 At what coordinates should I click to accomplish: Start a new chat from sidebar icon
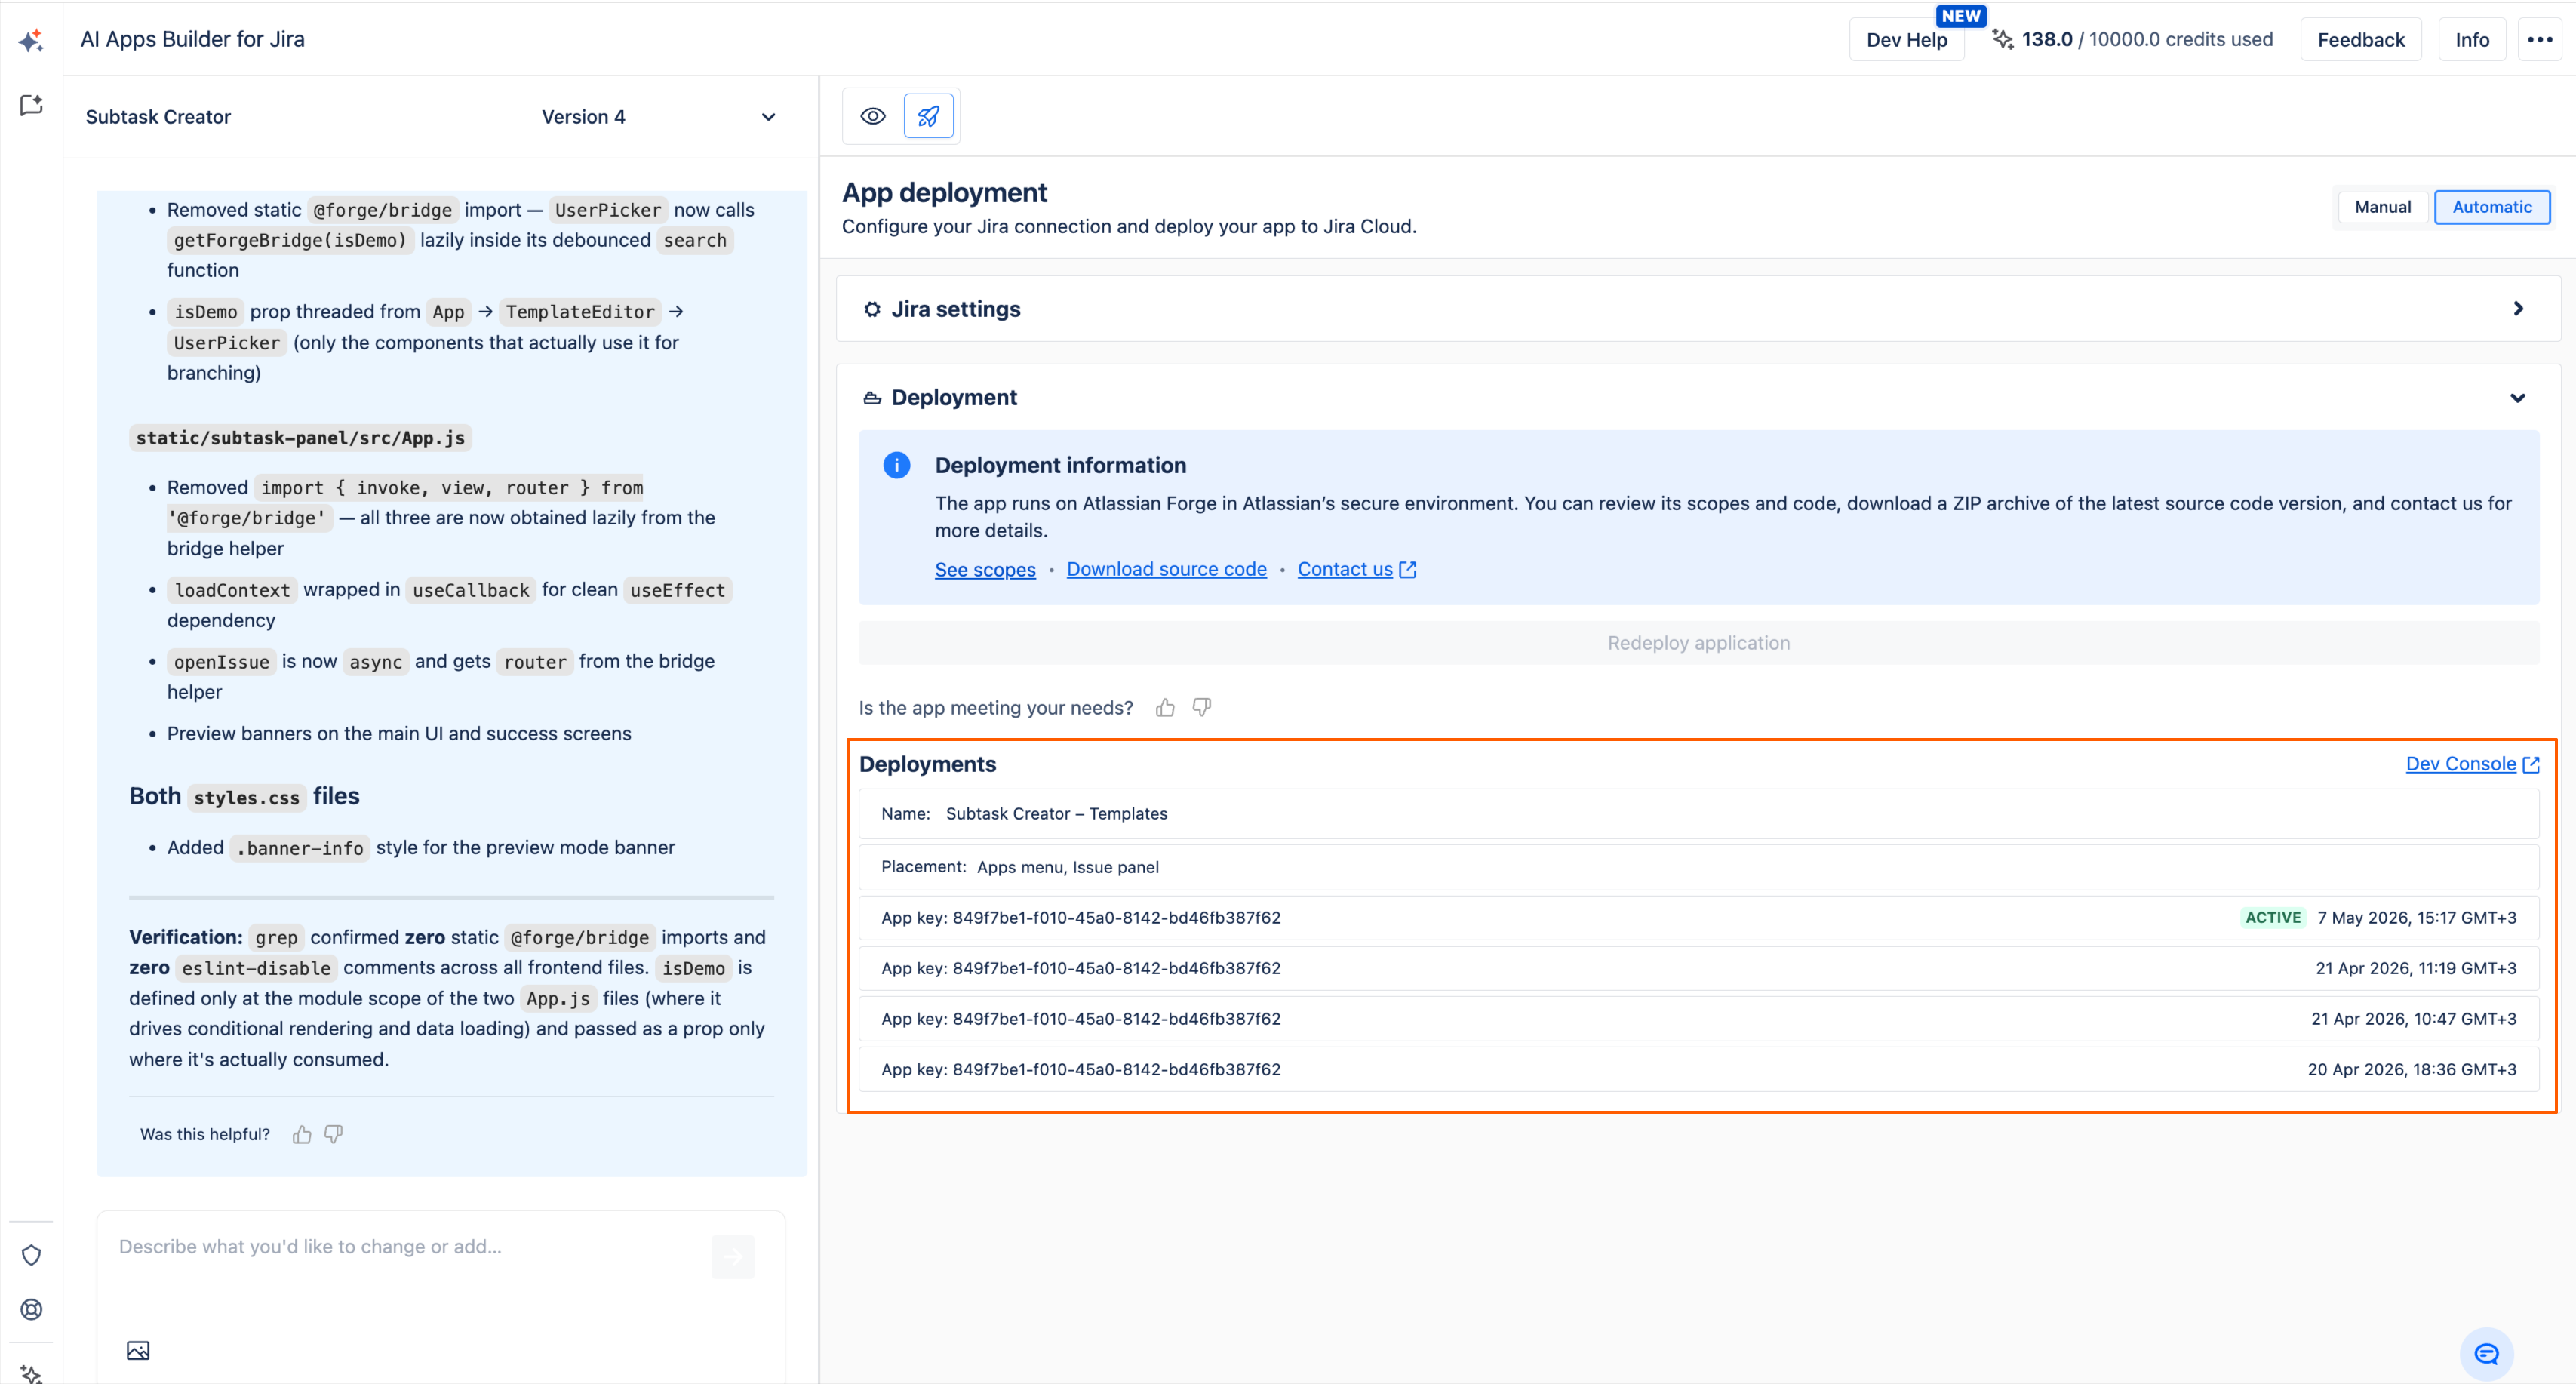tap(31, 105)
